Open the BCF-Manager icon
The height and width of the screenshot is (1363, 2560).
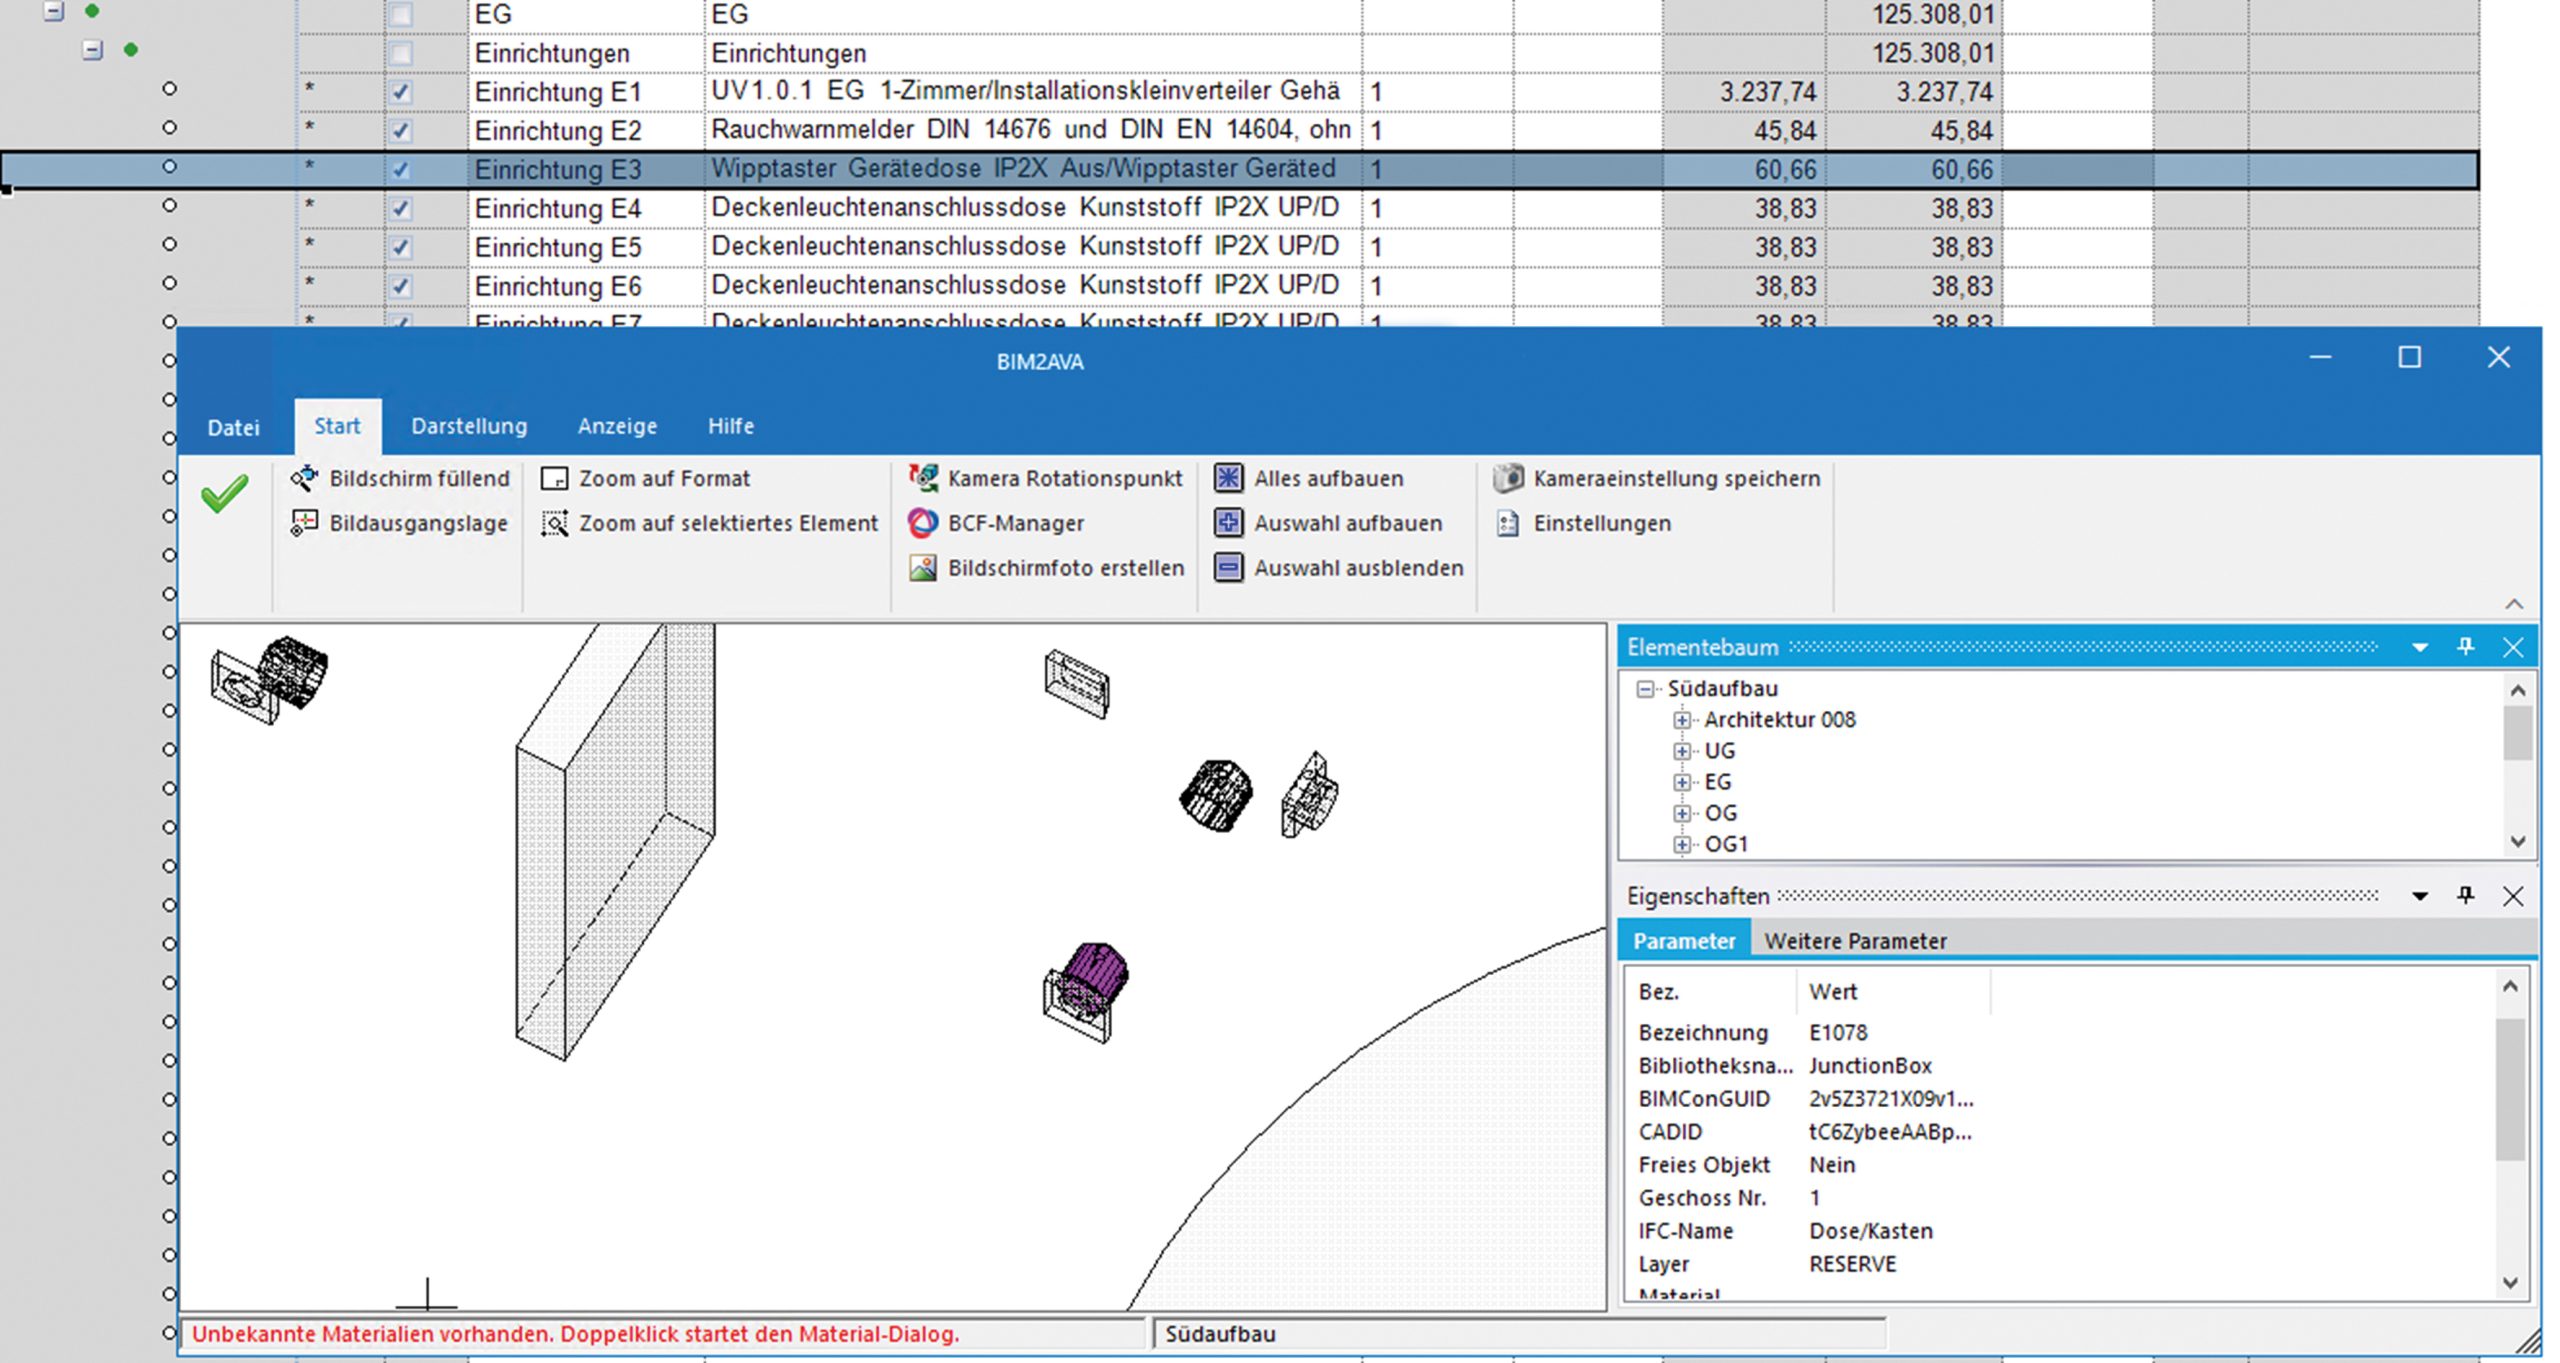tap(923, 523)
